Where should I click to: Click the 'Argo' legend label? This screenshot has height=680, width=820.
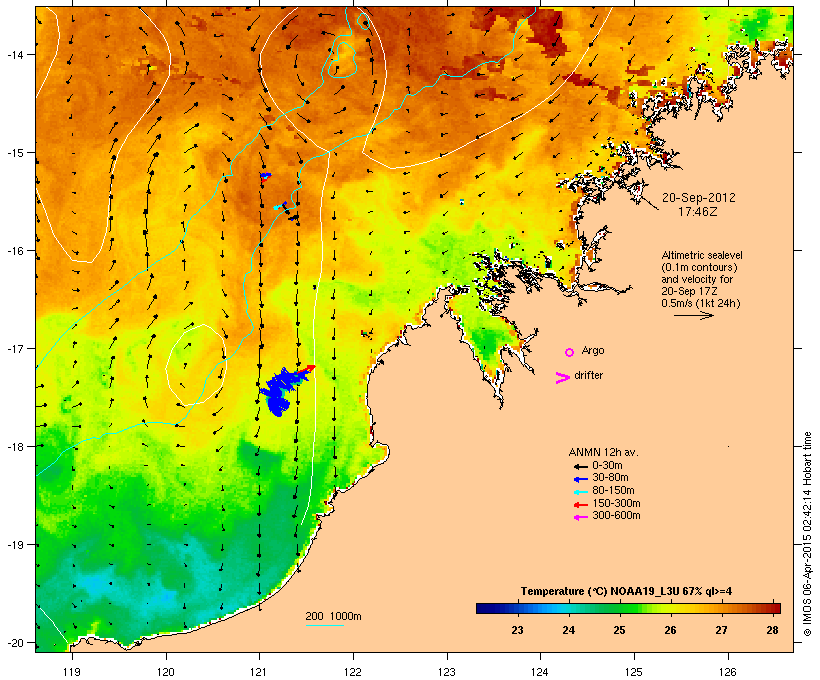click(593, 350)
